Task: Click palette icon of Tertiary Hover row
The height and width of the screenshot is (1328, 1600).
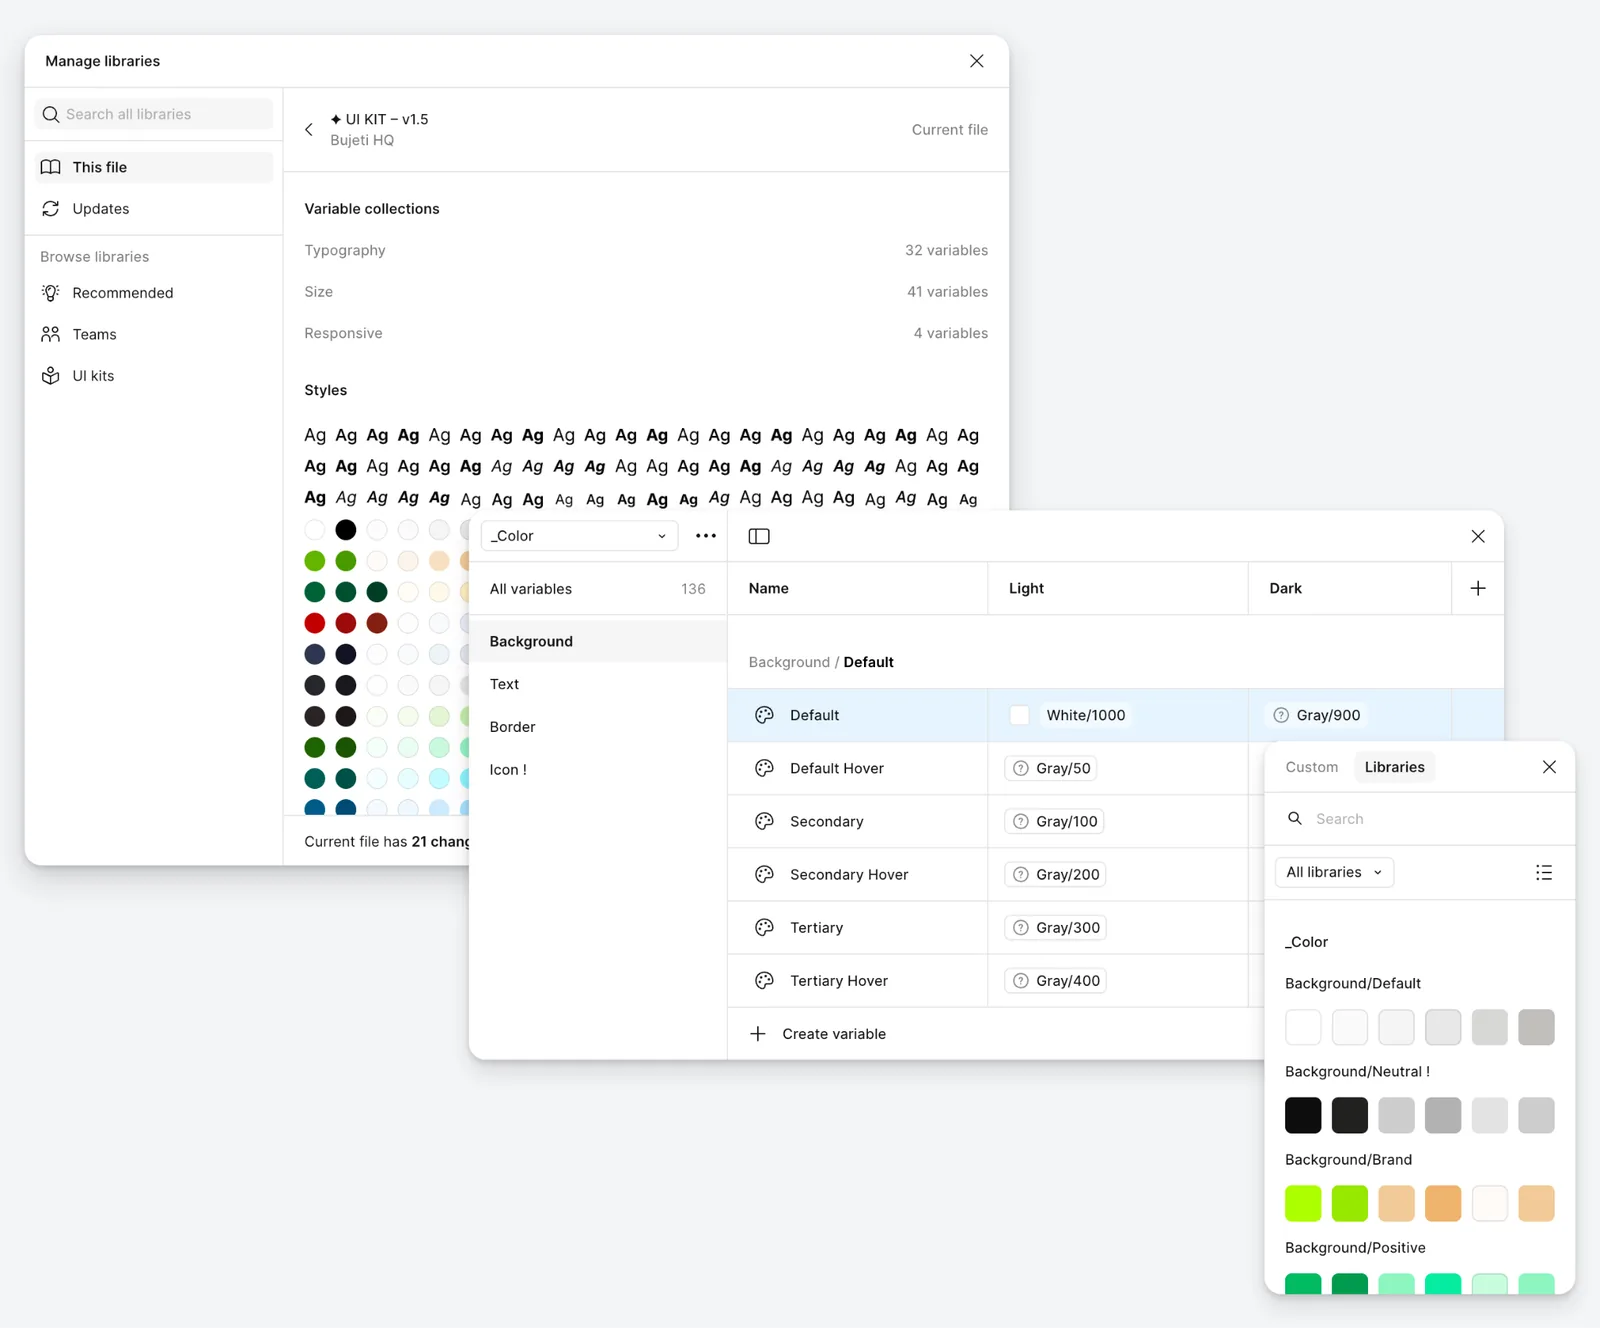Action: pyautogui.click(x=764, y=981)
